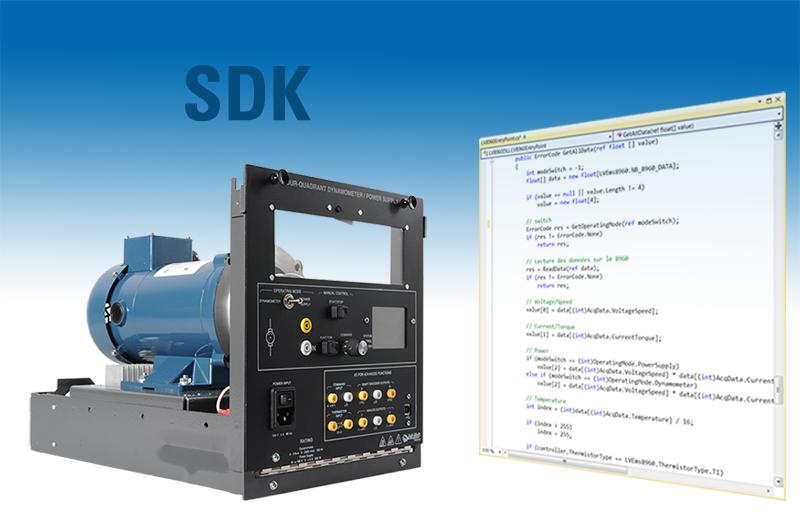Image resolution: width=800 pixels, height=523 pixels.
Task: Click the 'if (index > 255)' line
Action: 549,424
